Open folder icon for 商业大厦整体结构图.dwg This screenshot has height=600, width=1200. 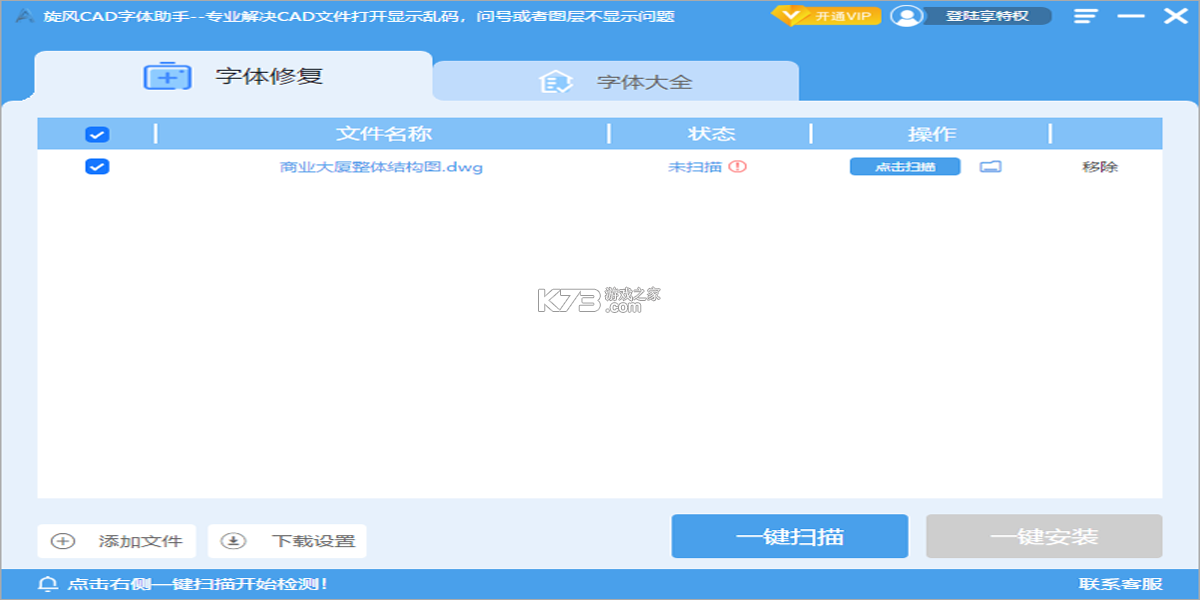pos(990,167)
